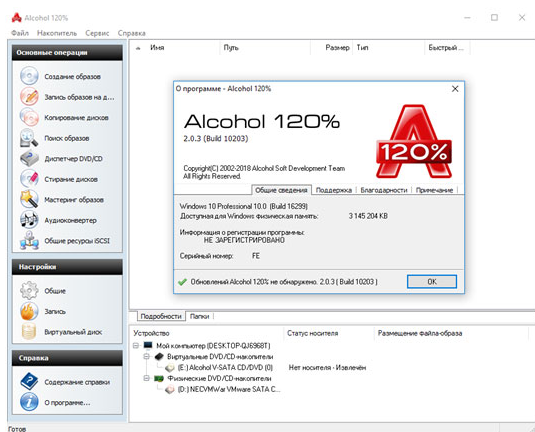535x432 pixels.
Task: Click the Копирование дисков link
Action: click(76, 118)
